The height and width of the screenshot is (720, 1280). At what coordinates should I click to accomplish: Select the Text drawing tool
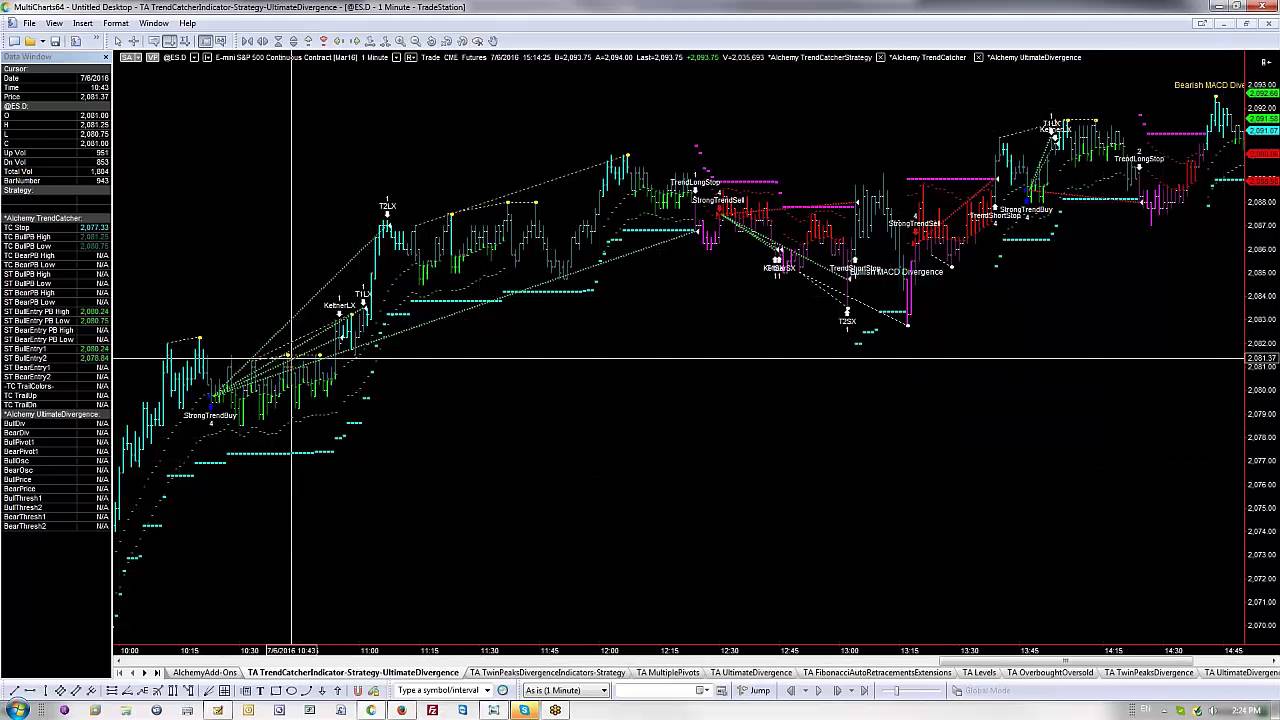[x=260, y=690]
